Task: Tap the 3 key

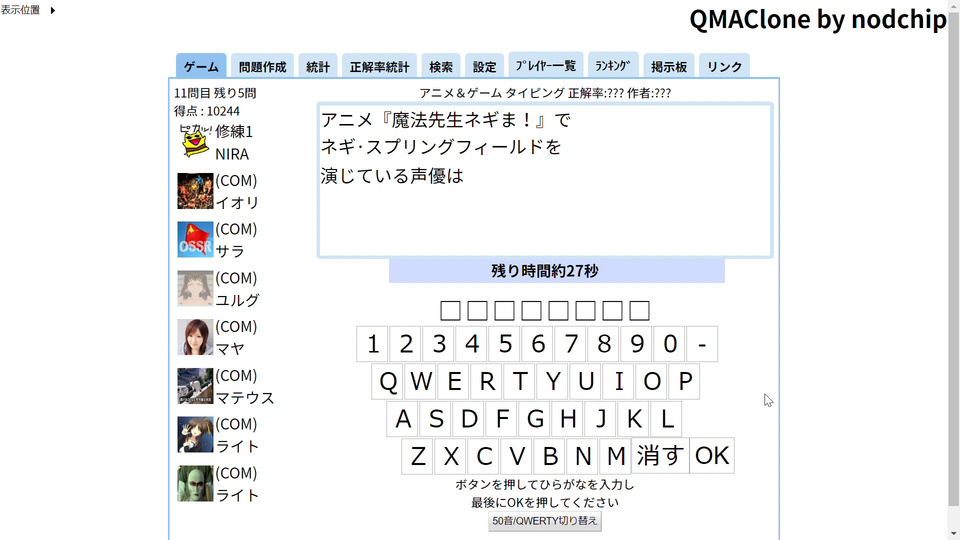Action: tap(439, 344)
